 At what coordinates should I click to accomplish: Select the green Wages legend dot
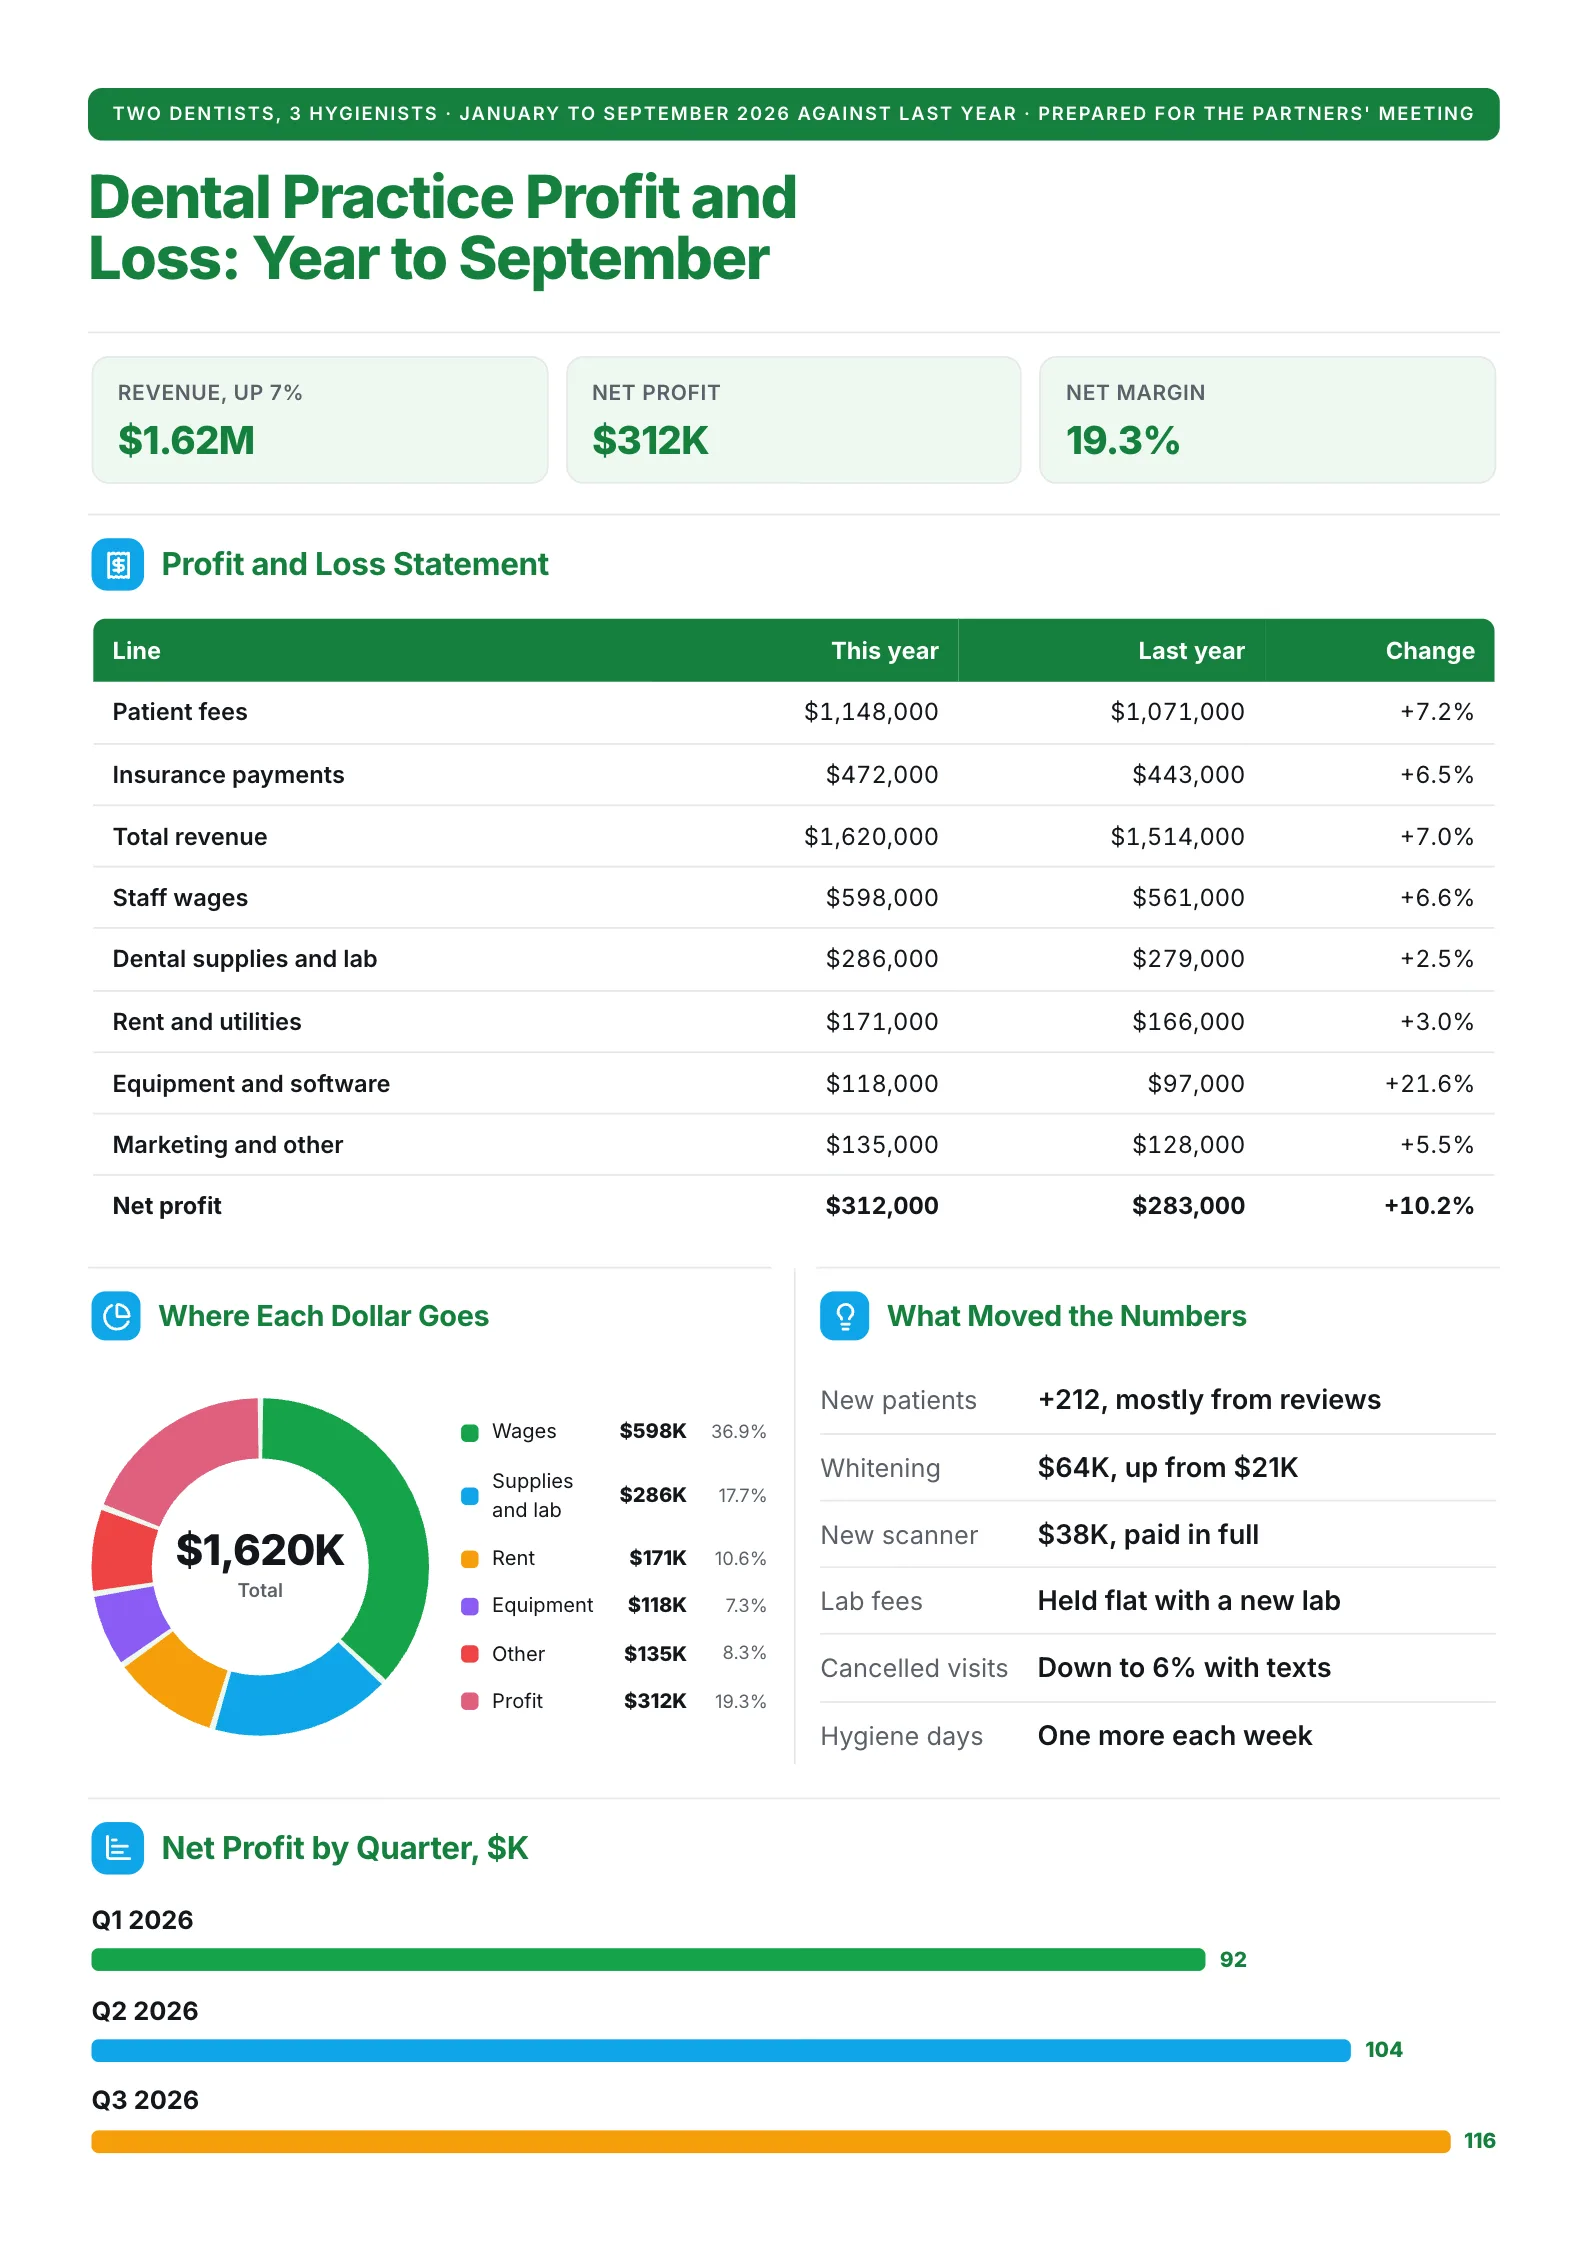[x=469, y=1432]
